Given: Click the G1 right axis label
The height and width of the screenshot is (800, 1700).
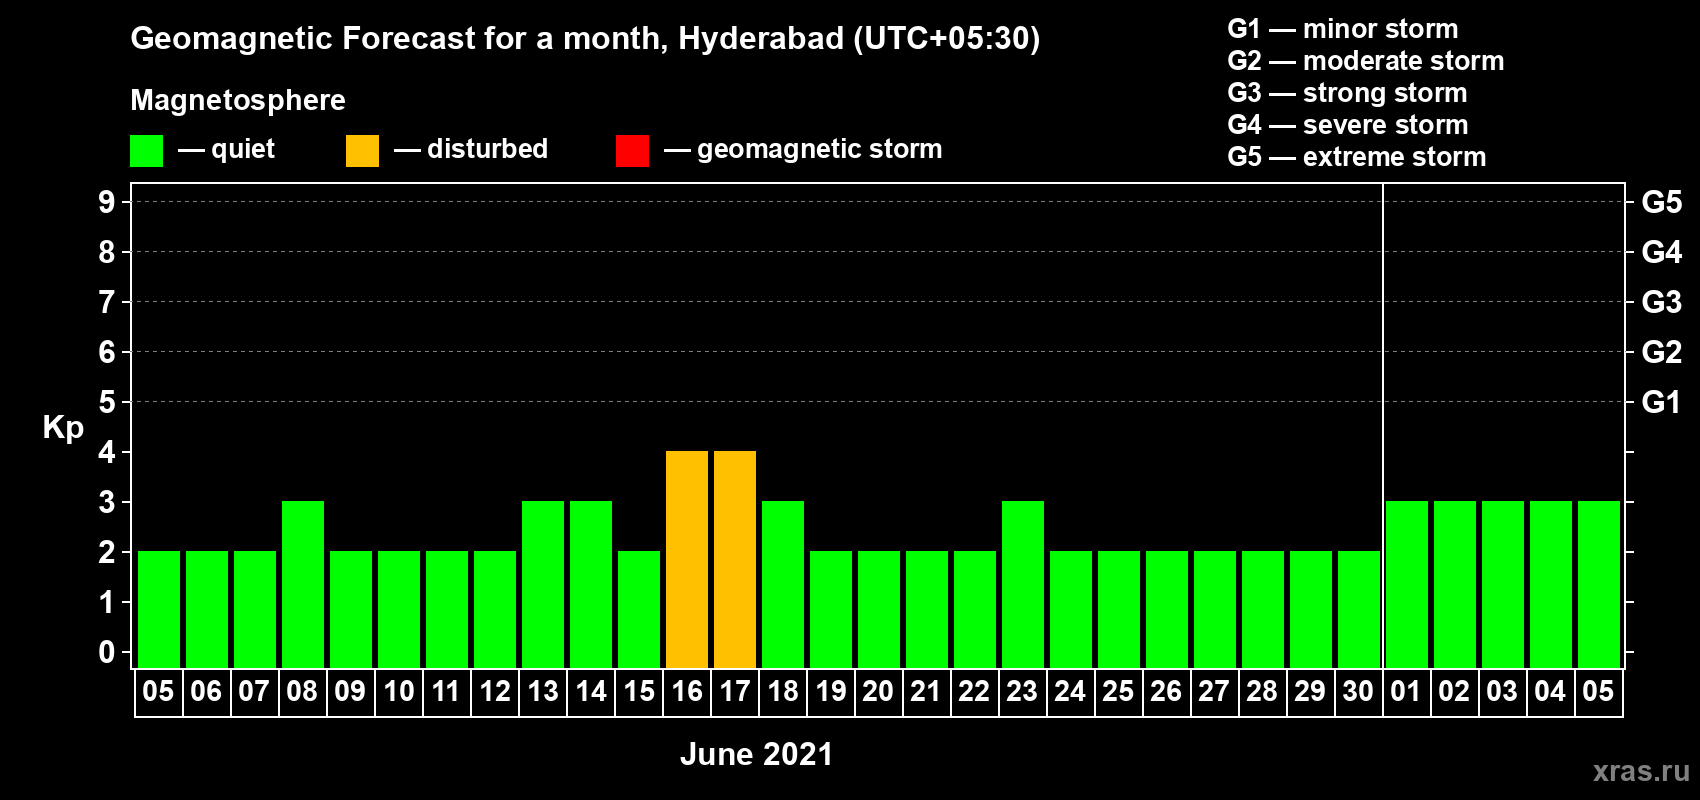Looking at the screenshot, I should 1662,402.
